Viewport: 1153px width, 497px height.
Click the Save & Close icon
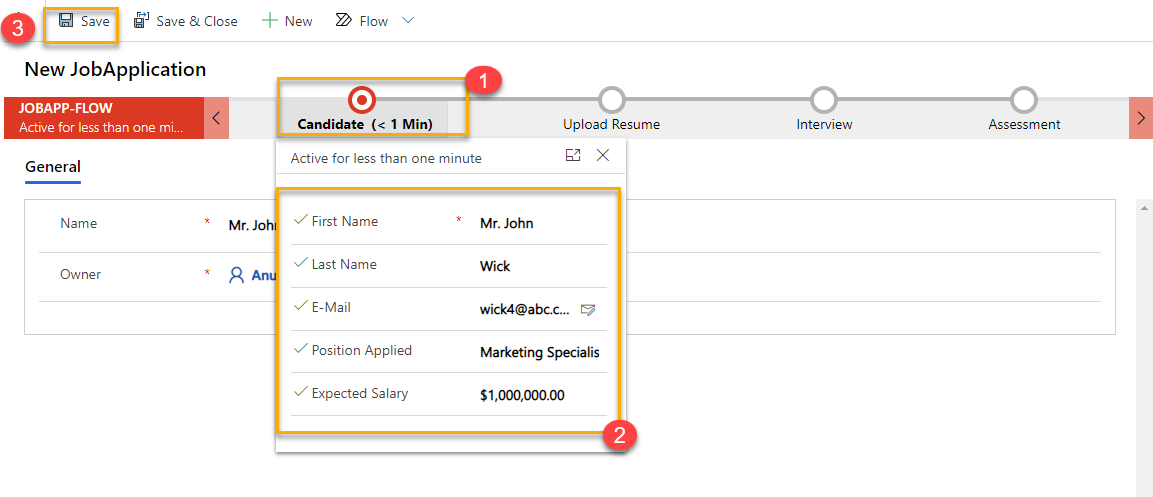point(141,21)
